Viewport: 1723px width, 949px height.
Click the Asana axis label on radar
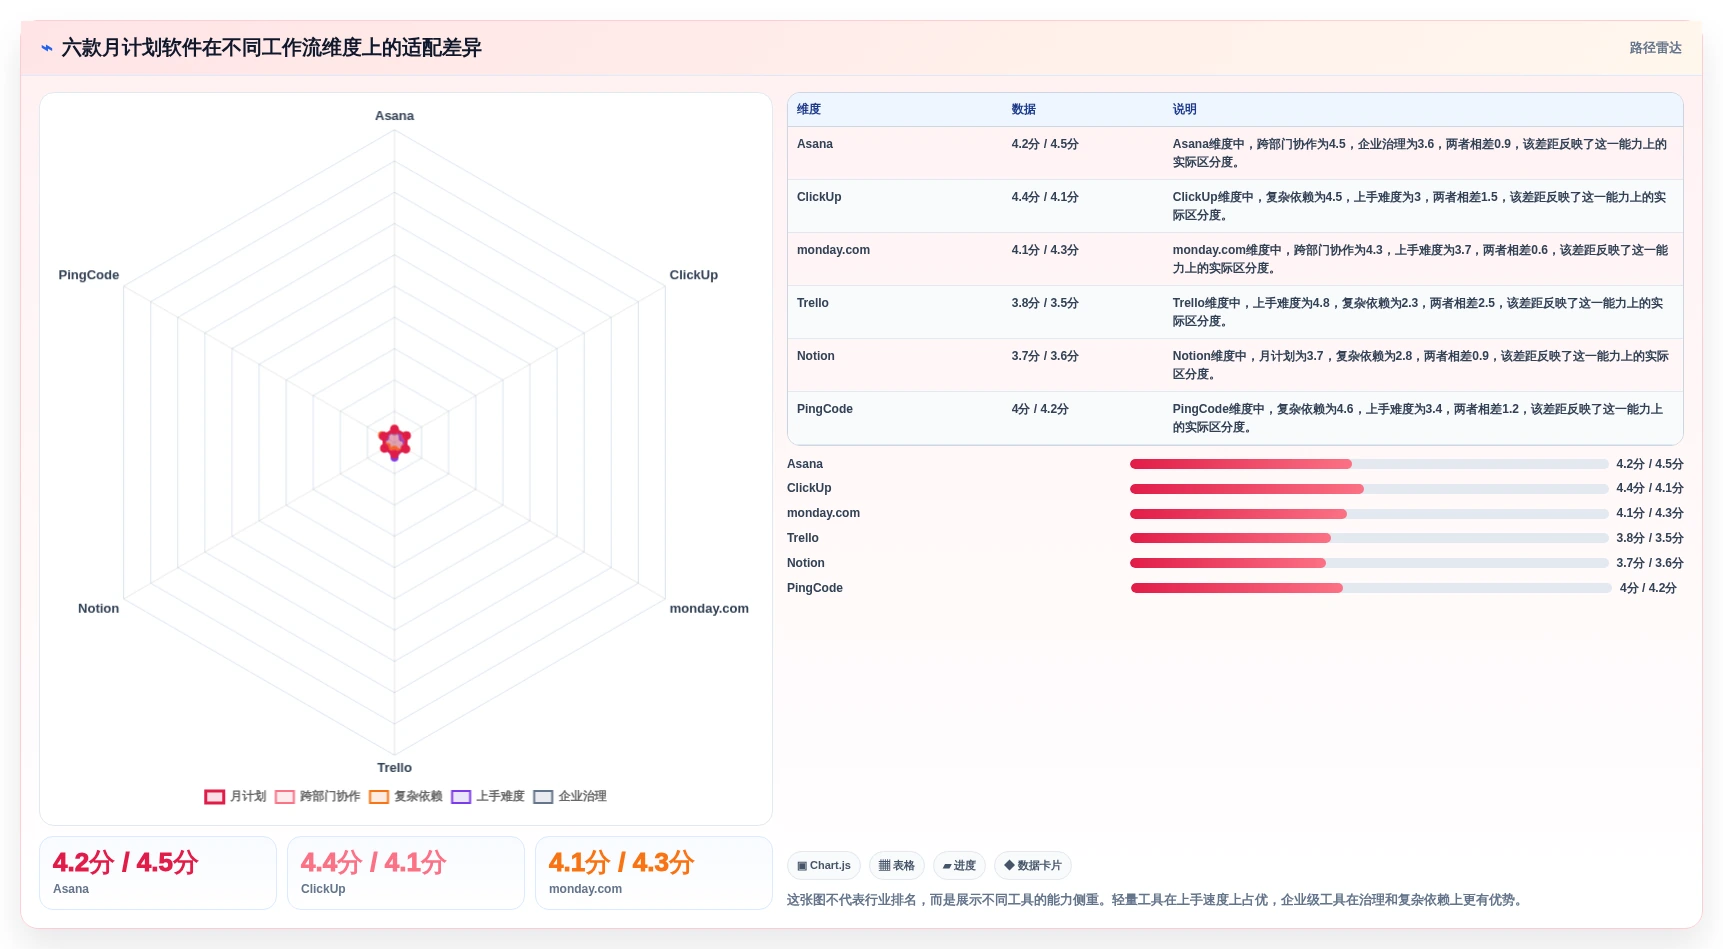[394, 116]
